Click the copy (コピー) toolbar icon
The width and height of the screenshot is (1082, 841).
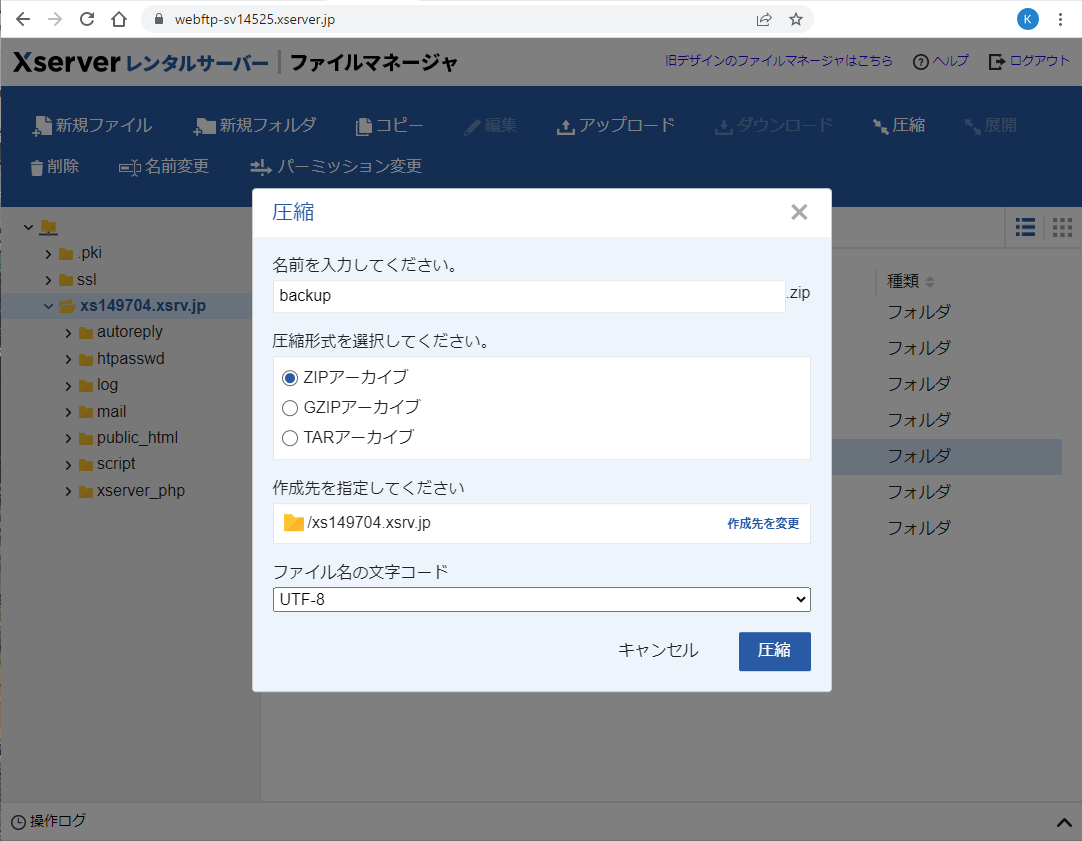(364, 126)
